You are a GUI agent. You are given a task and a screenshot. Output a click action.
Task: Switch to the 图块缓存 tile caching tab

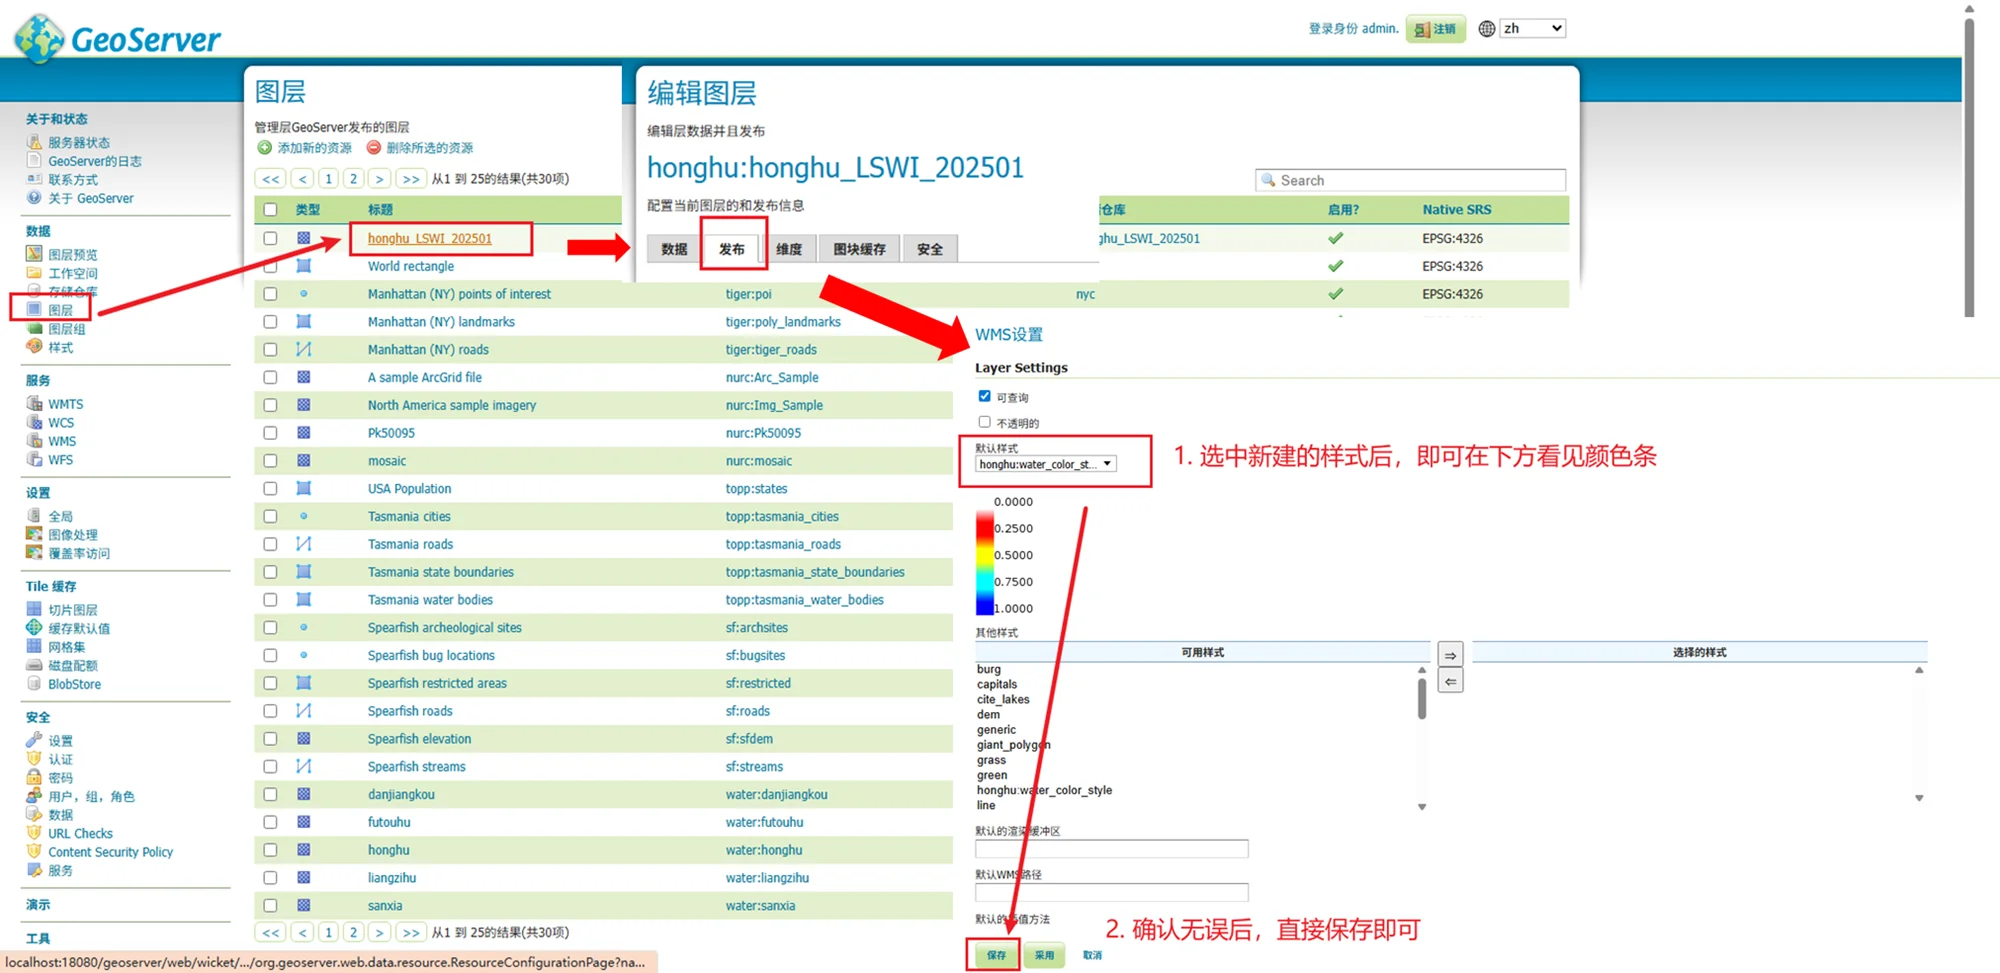tap(859, 249)
